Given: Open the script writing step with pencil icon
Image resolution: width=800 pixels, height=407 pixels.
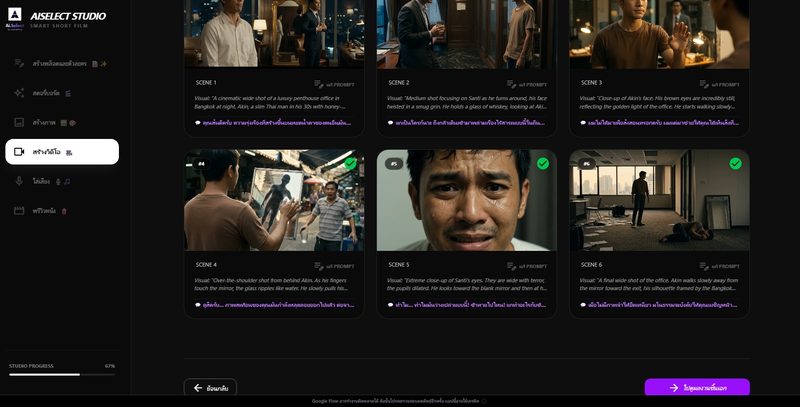Looking at the screenshot, I should pyautogui.click(x=62, y=64).
